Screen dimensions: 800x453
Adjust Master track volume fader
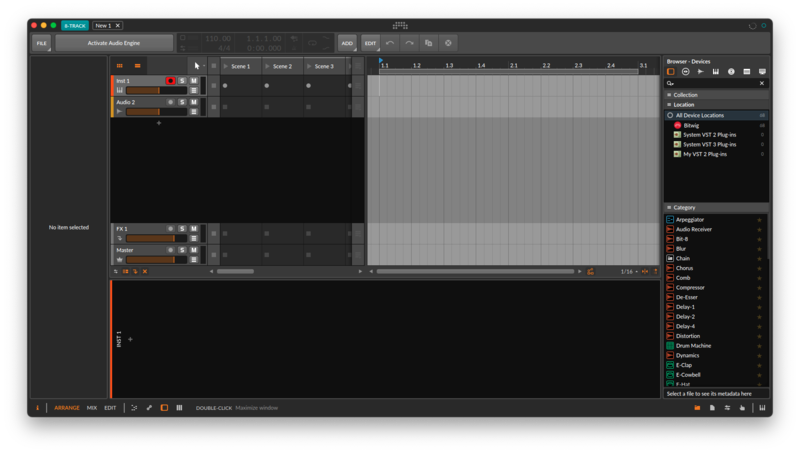[157, 260]
